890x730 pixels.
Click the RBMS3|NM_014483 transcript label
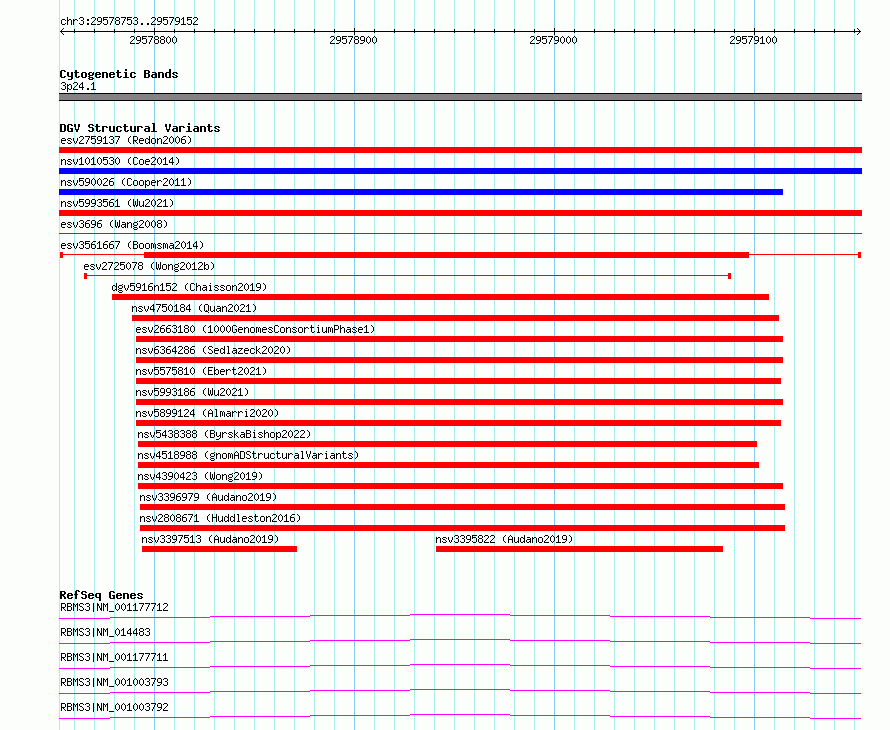(x=105, y=632)
